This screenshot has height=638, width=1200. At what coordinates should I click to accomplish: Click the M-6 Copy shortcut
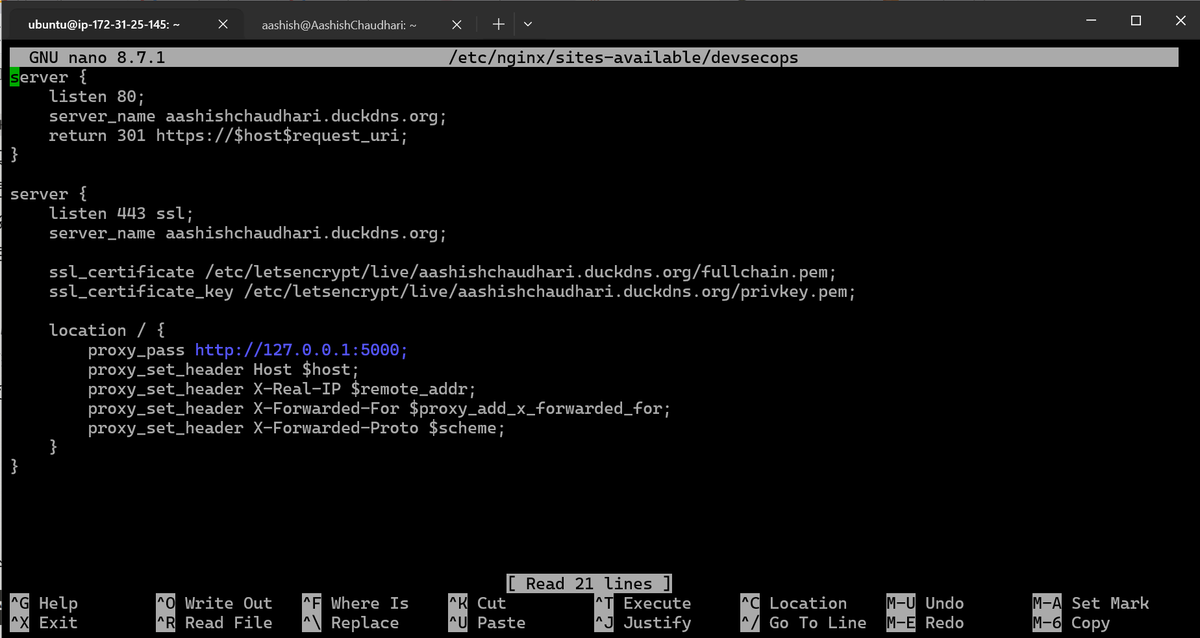(1072, 623)
